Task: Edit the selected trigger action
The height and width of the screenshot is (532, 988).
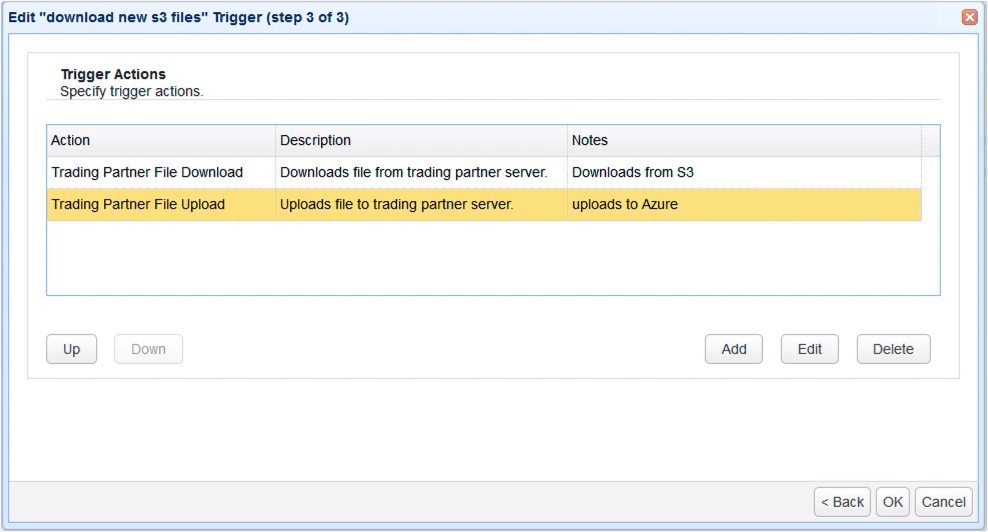Action: pyautogui.click(x=809, y=349)
